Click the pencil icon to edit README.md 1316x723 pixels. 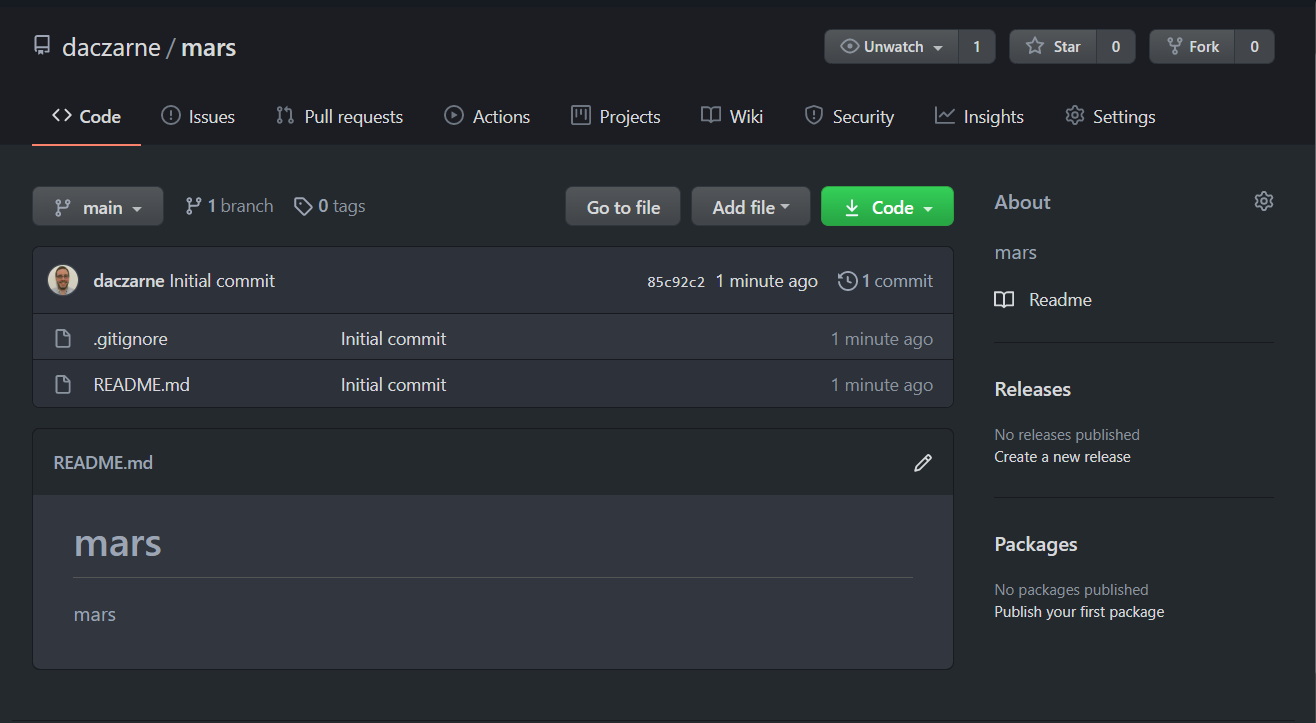[922, 463]
